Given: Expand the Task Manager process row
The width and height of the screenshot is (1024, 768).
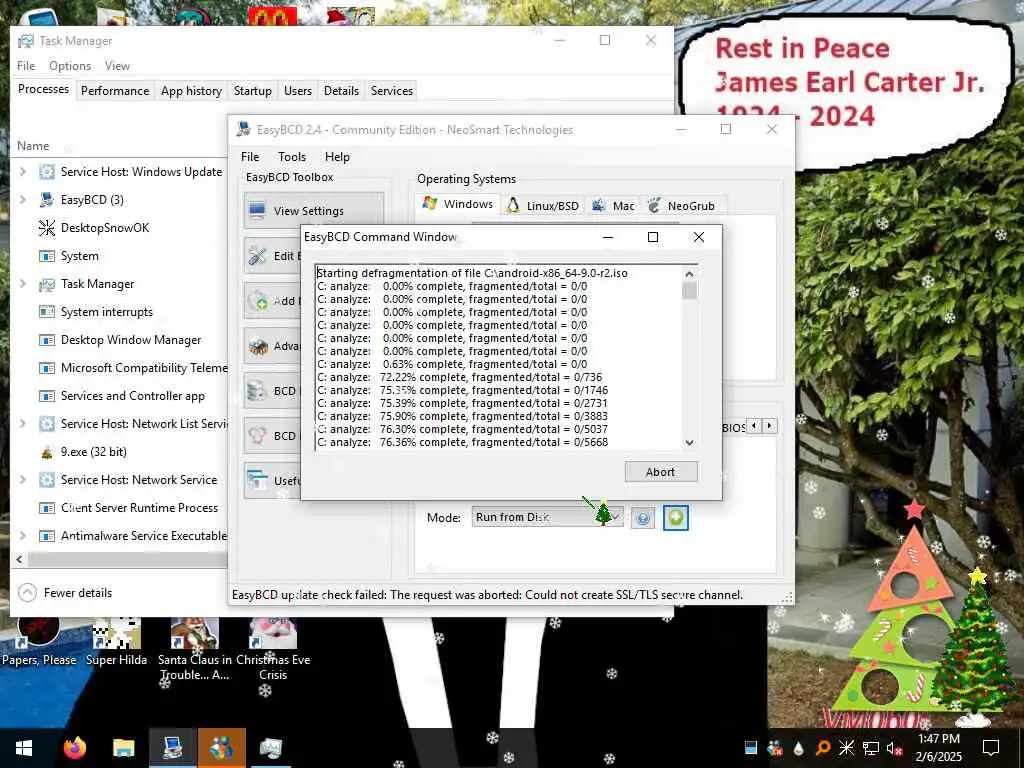Looking at the screenshot, I should coord(23,283).
